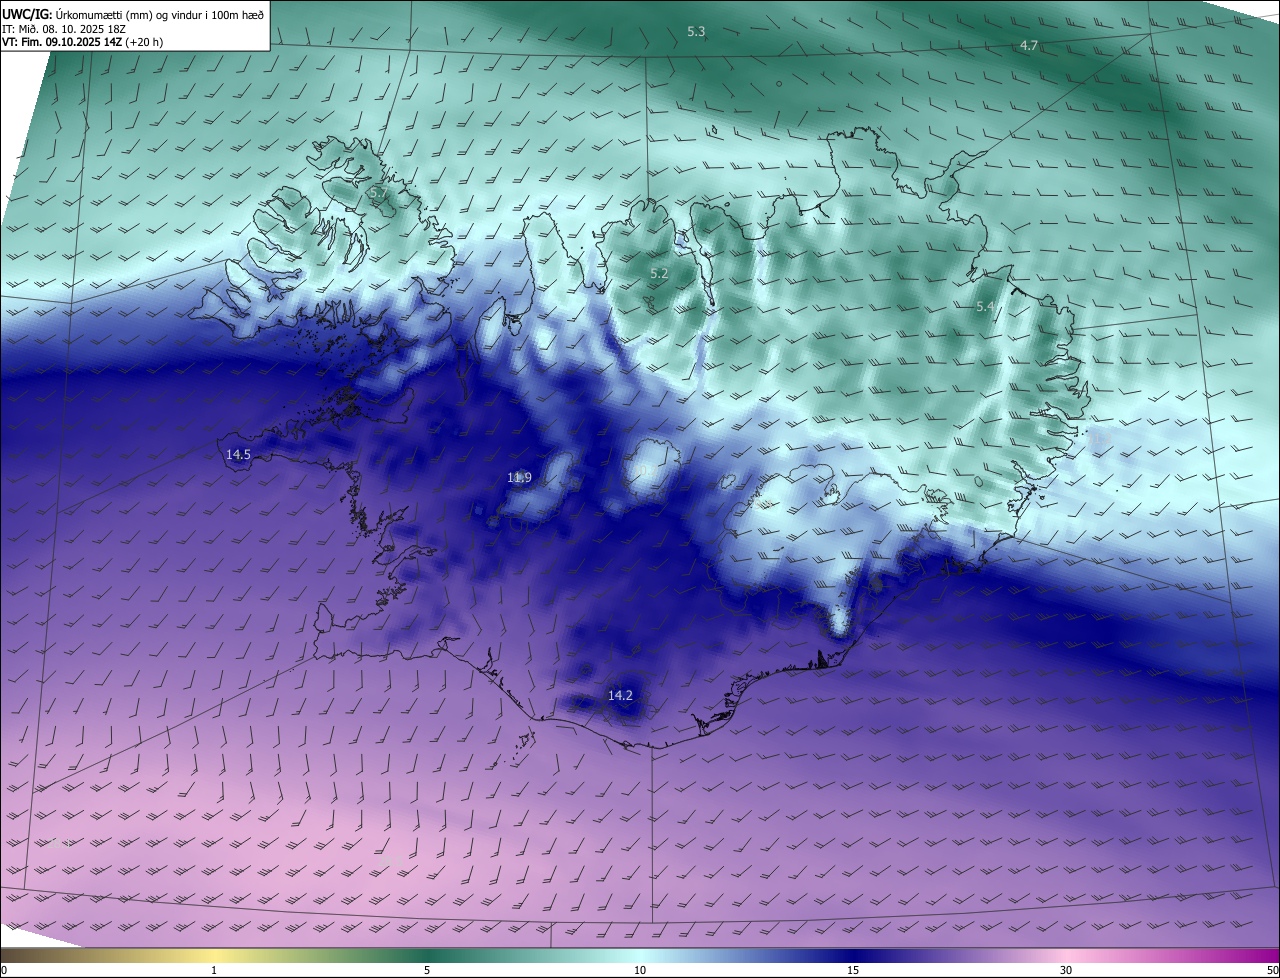This screenshot has width=1280, height=978.
Task: Click the 1 tick on the color scale
Action: pos(214,970)
